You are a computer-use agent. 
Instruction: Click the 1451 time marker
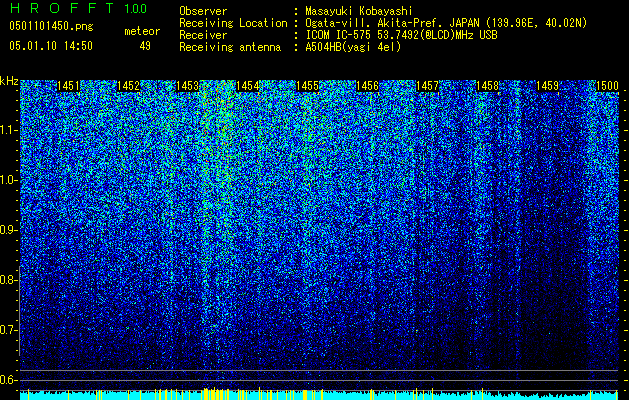pos(68,86)
